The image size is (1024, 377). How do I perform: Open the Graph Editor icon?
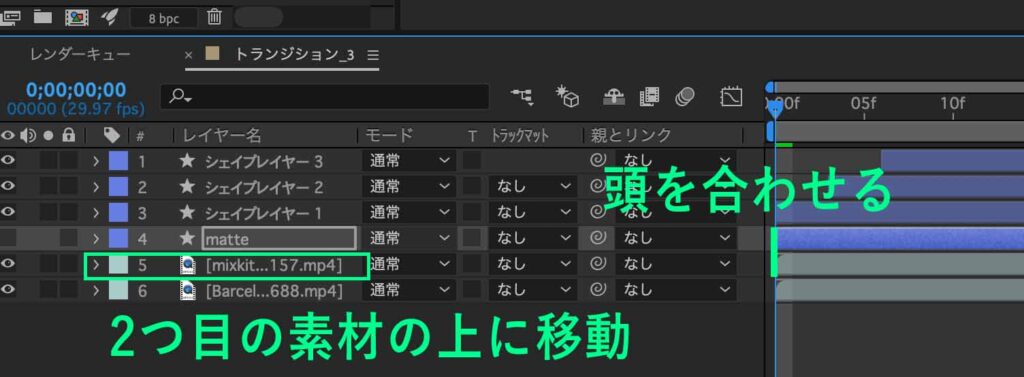(731, 97)
